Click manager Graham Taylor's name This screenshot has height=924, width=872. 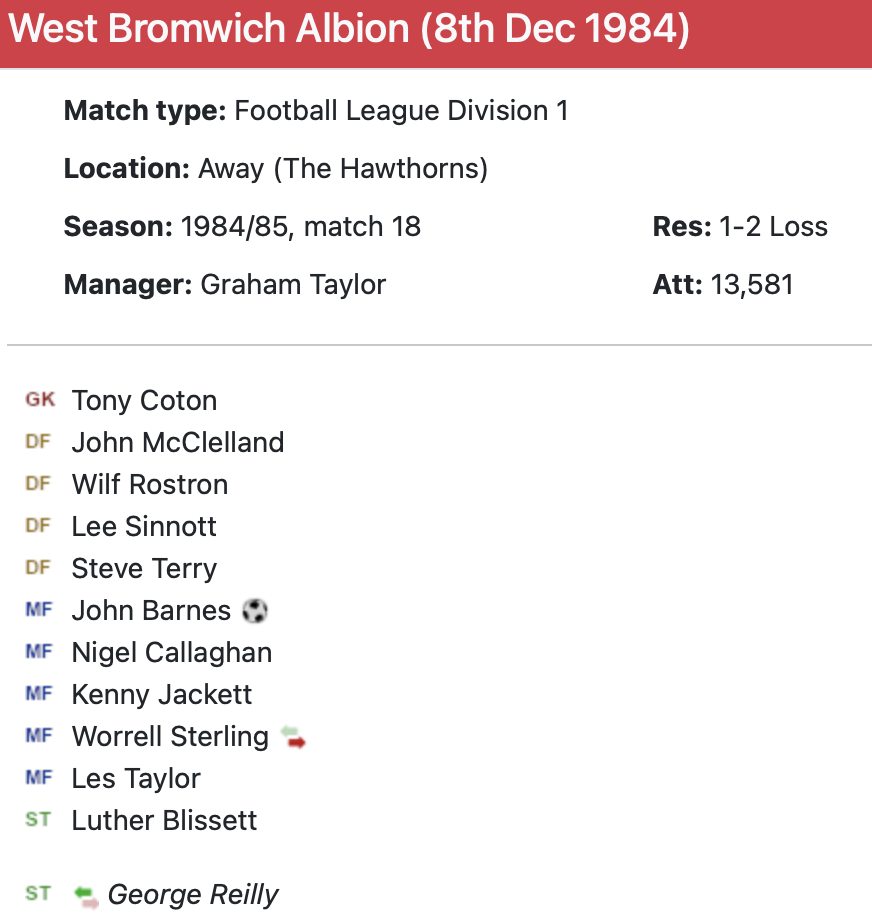click(x=293, y=285)
